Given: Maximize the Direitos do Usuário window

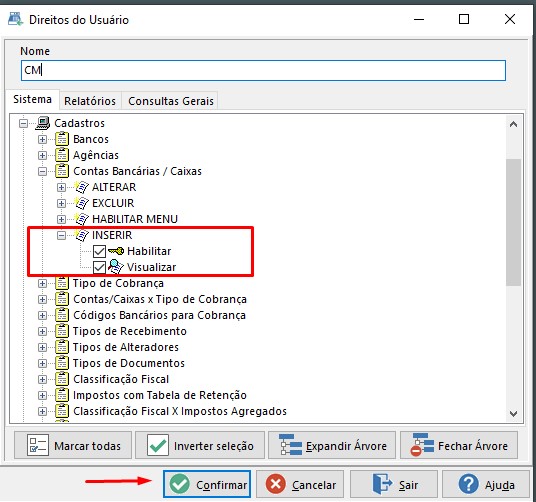Looking at the screenshot, I should 464,19.
